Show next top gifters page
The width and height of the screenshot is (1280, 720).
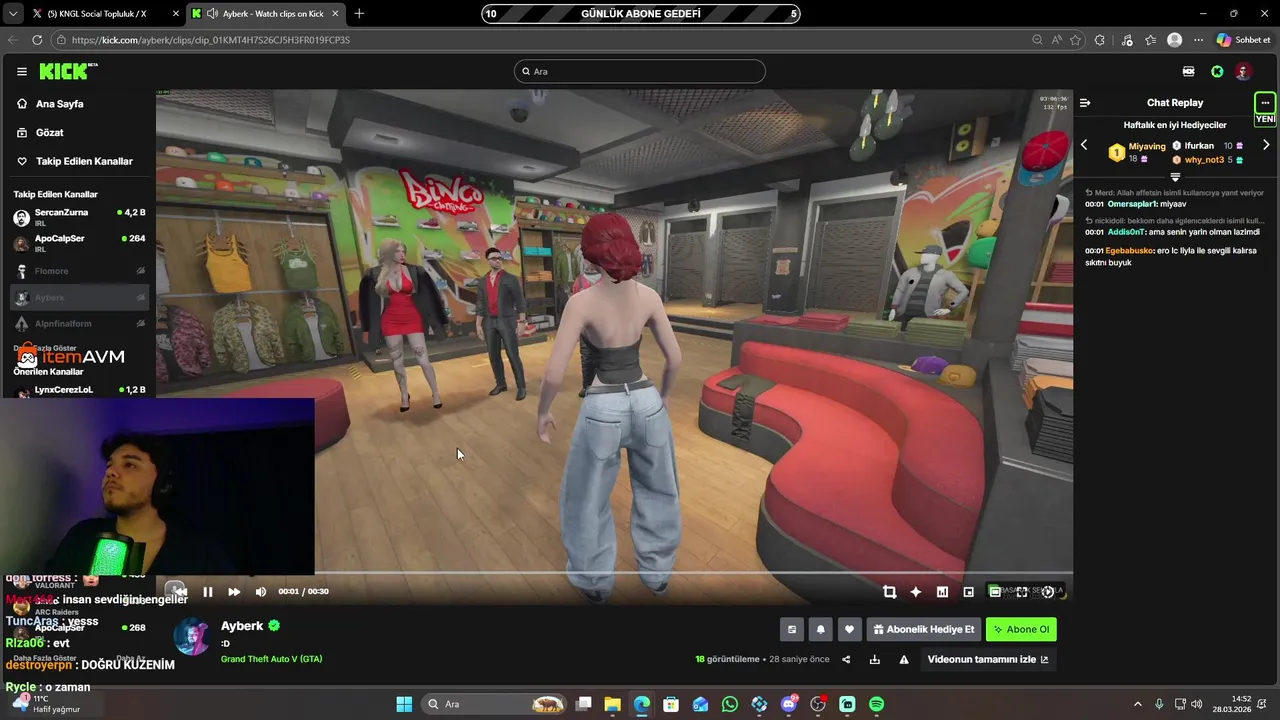[x=1266, y=145]
